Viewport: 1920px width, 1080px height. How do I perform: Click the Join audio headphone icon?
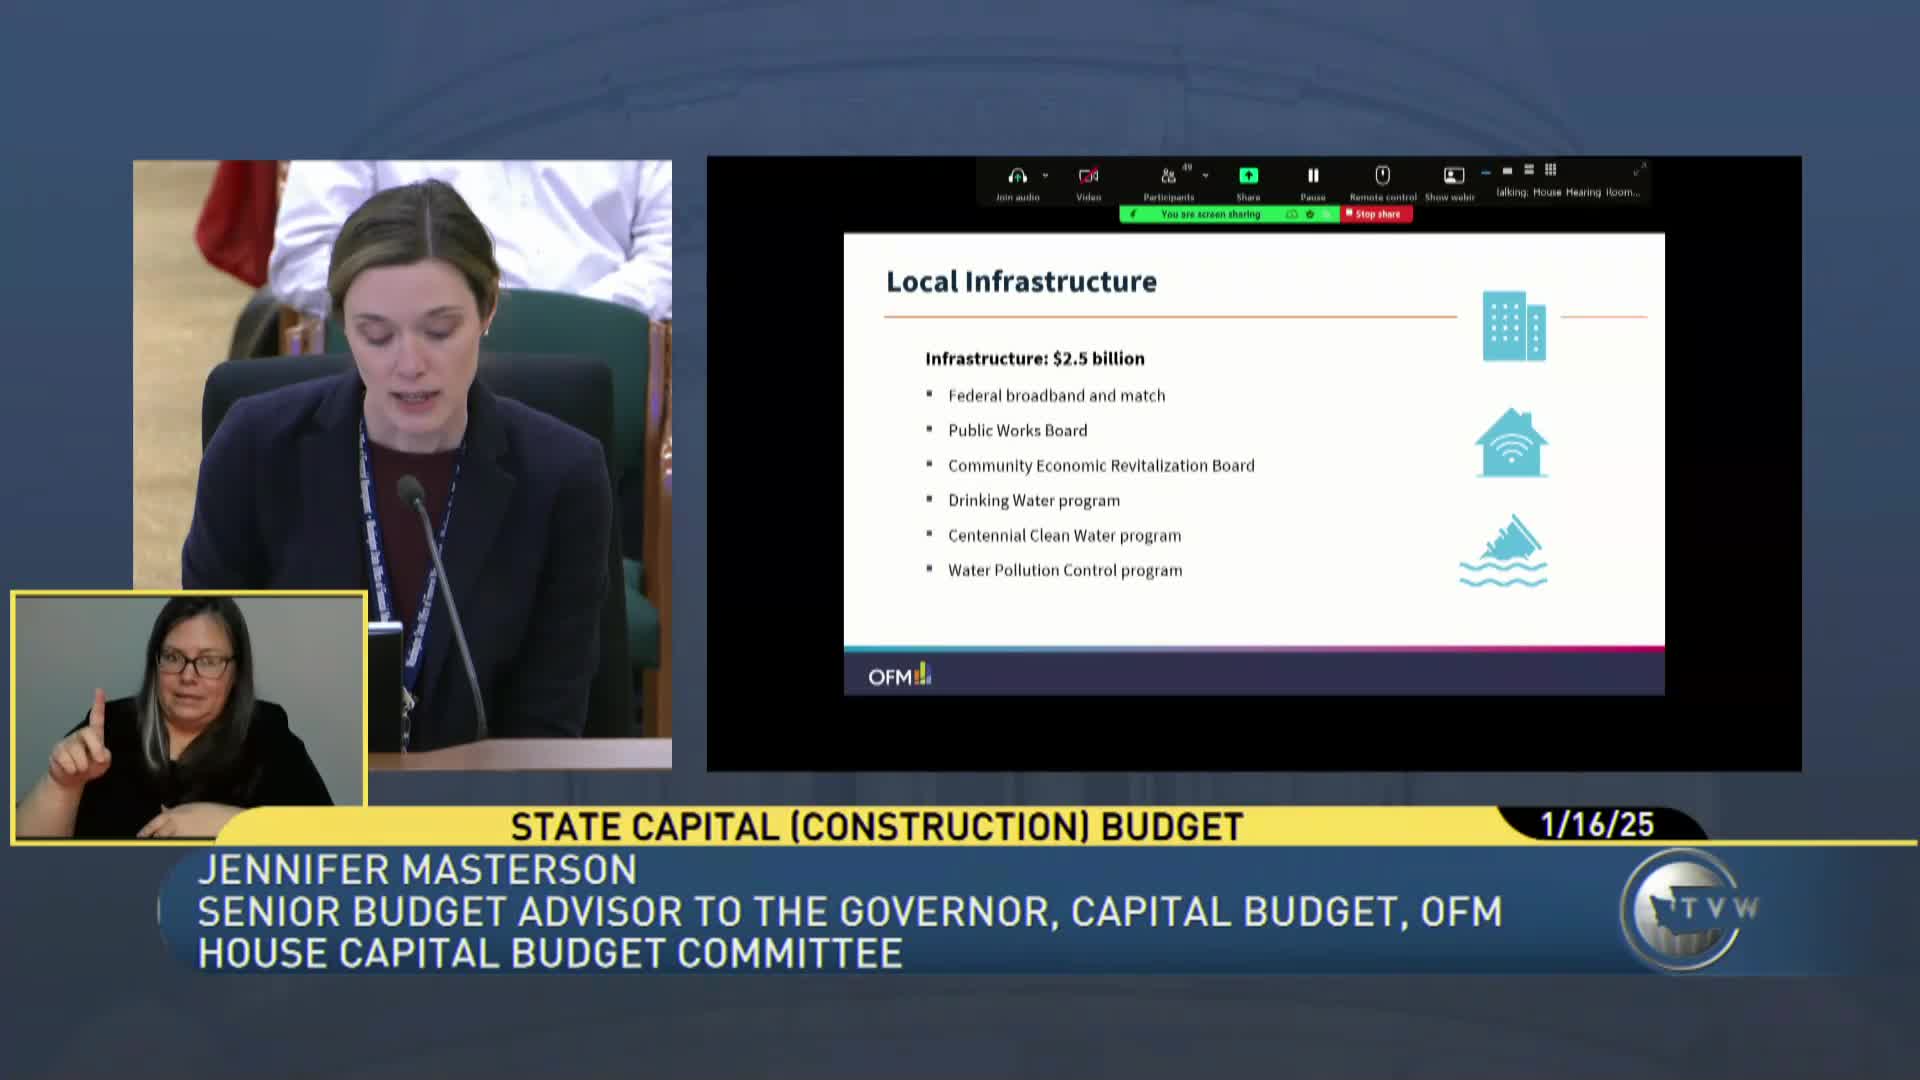coord(1017,177)
